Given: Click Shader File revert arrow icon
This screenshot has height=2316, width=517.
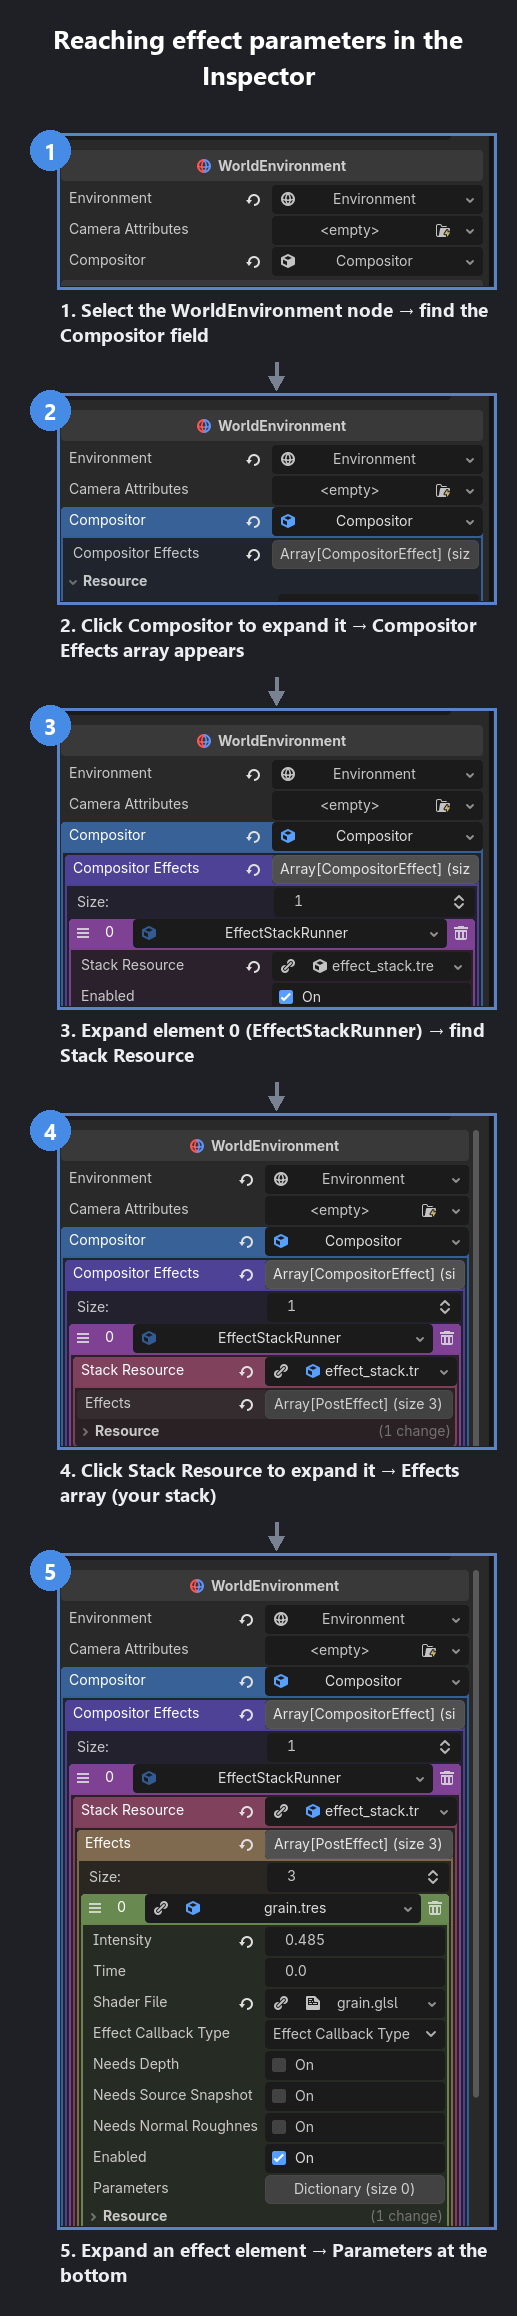Looking at the screenshot, I should point(246,2003).
